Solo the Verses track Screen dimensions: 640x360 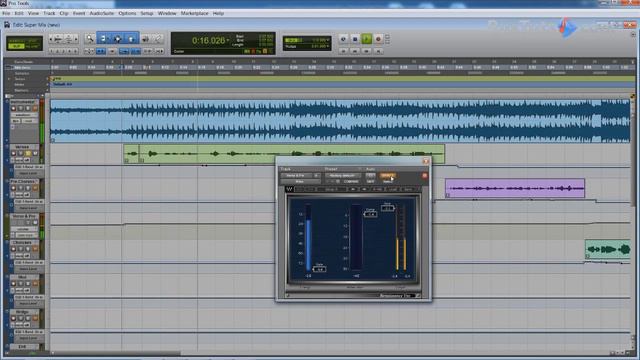(28, 153)
